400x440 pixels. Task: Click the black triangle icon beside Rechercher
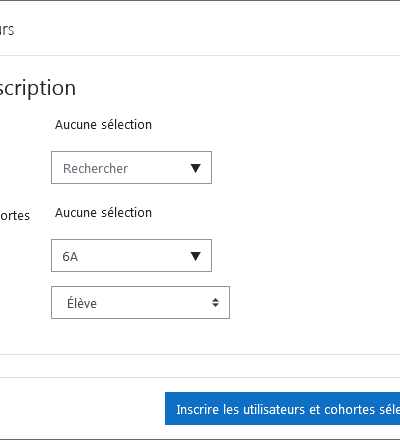[x=195, y=168]
